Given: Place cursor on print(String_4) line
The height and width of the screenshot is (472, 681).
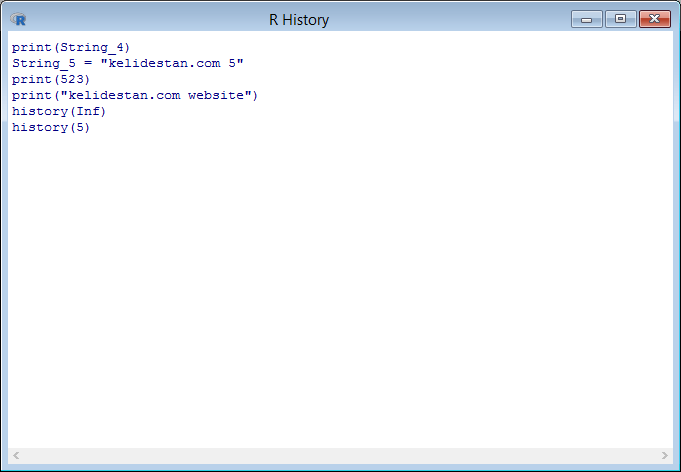Looking at the screenshot, I should 71,47.
